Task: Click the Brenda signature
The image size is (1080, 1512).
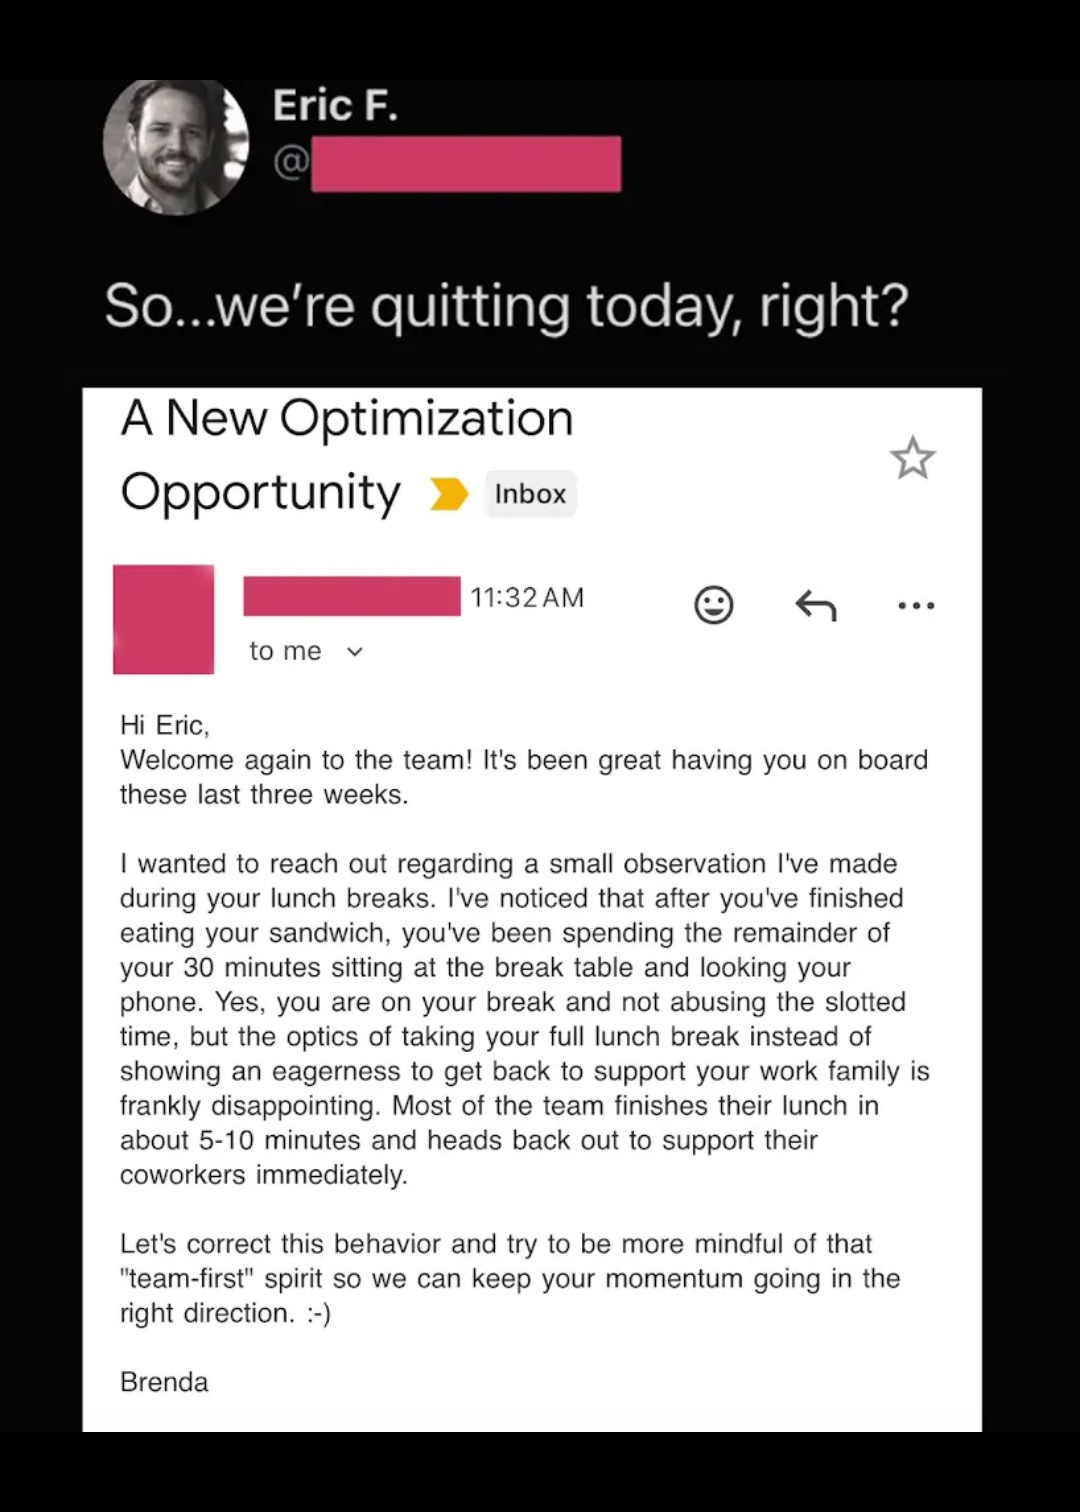Action: pos(164,1382)
